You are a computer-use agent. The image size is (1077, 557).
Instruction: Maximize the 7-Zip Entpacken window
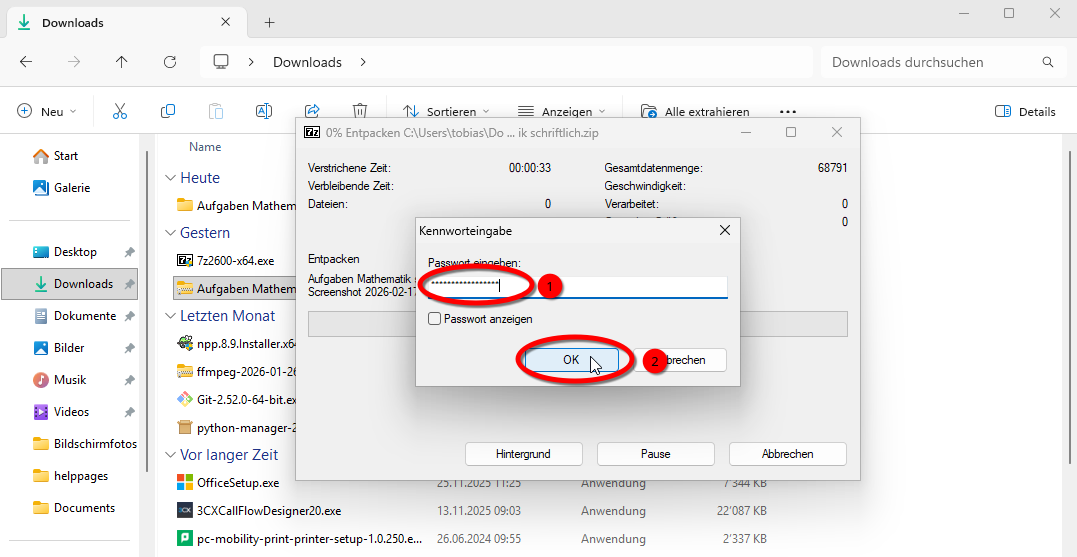791,132
